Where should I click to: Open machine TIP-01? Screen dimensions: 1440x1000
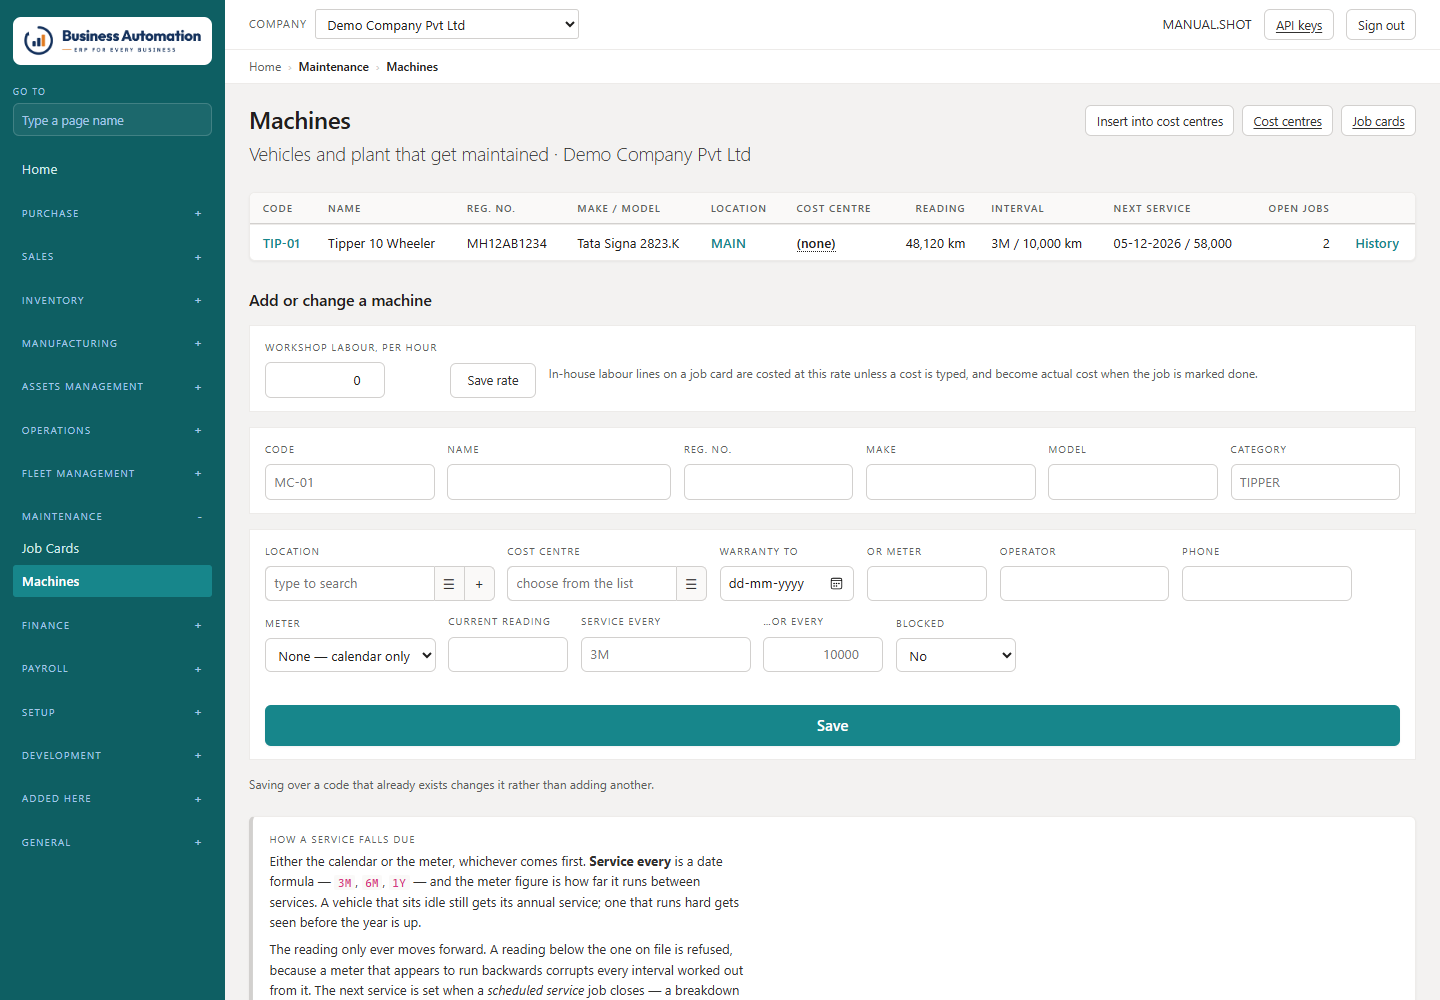tap(281, 244)
